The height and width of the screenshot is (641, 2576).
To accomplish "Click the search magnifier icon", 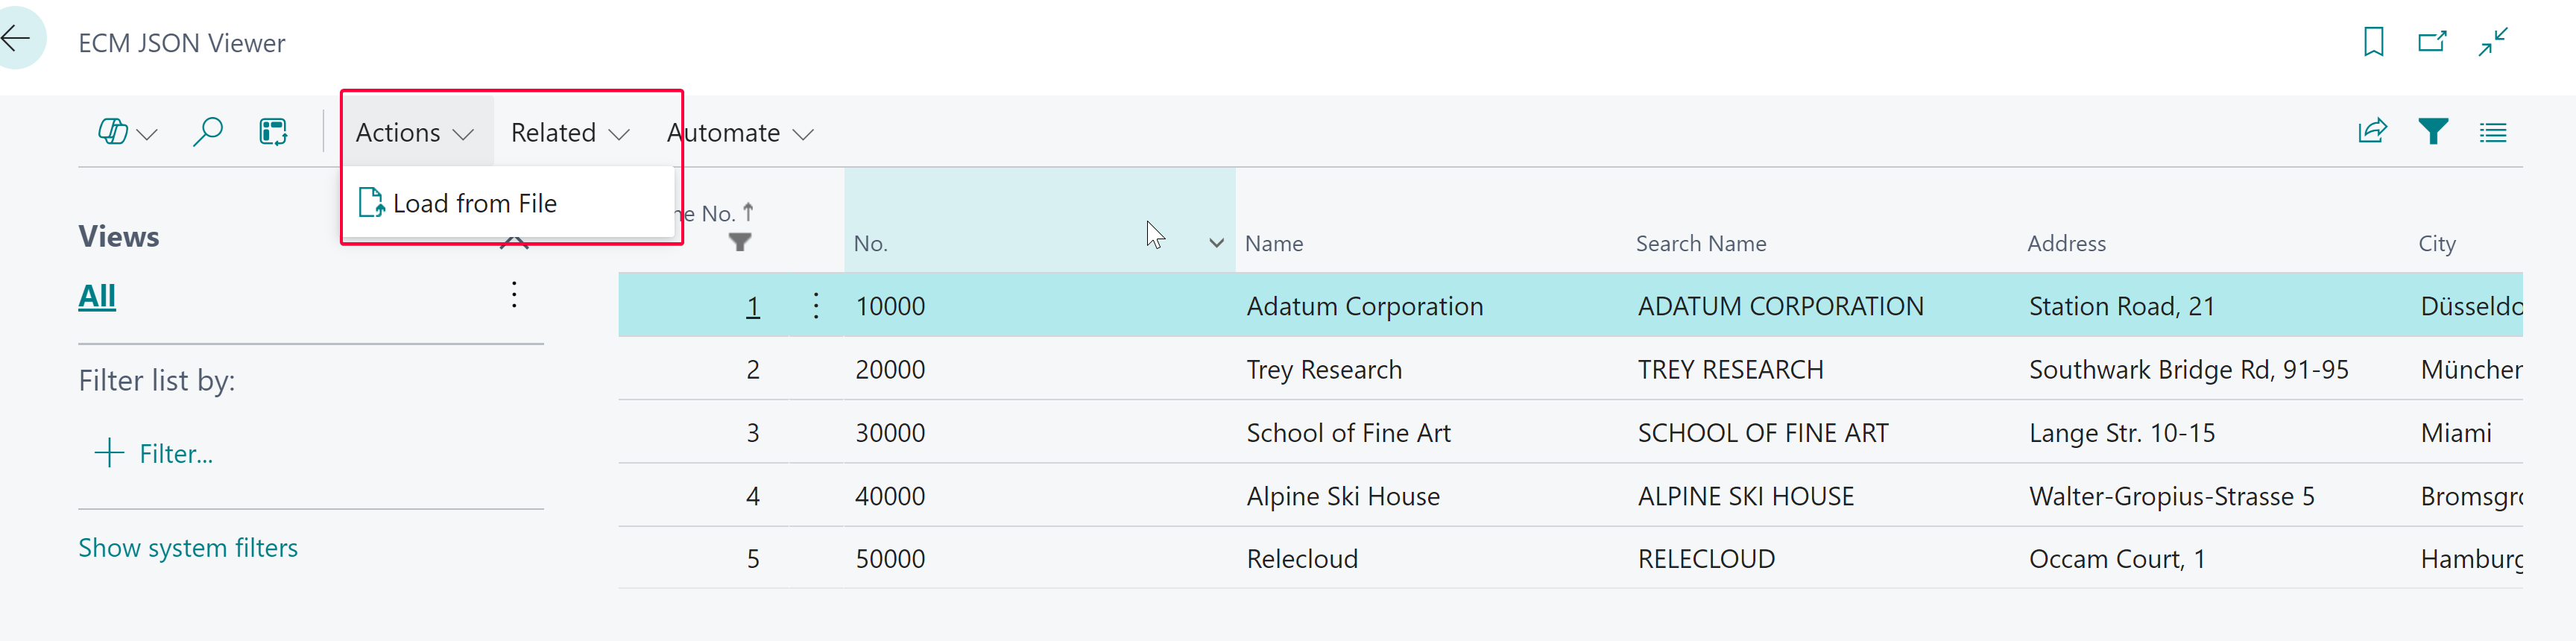I will (207, 132).
